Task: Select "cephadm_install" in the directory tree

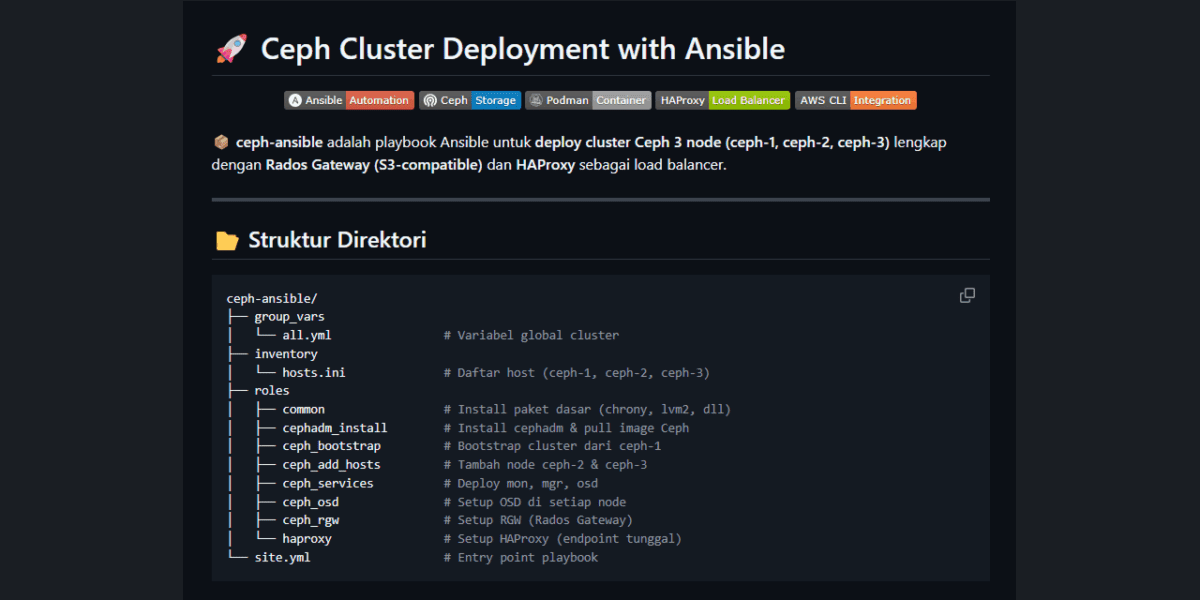Action: click(335, 428)
